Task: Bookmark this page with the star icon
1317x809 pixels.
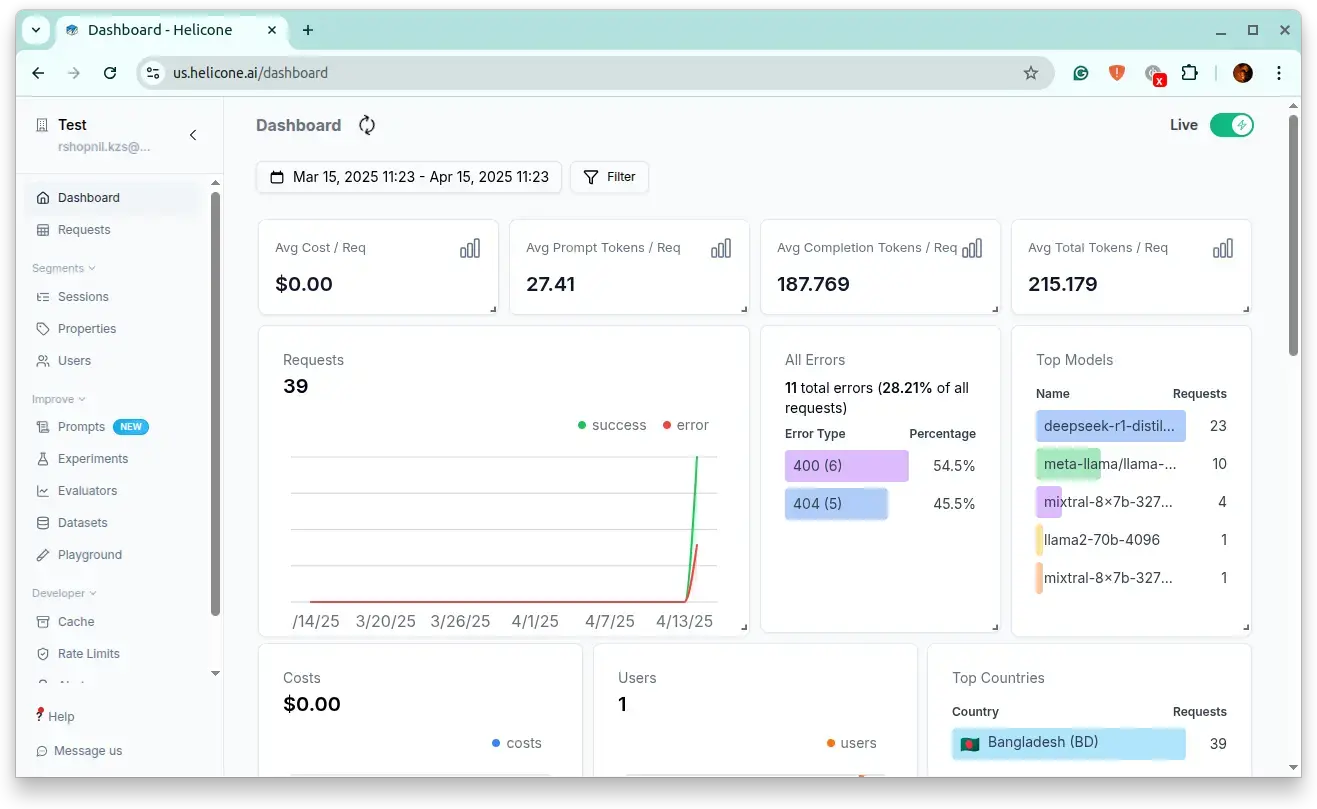Action: 1030,73
